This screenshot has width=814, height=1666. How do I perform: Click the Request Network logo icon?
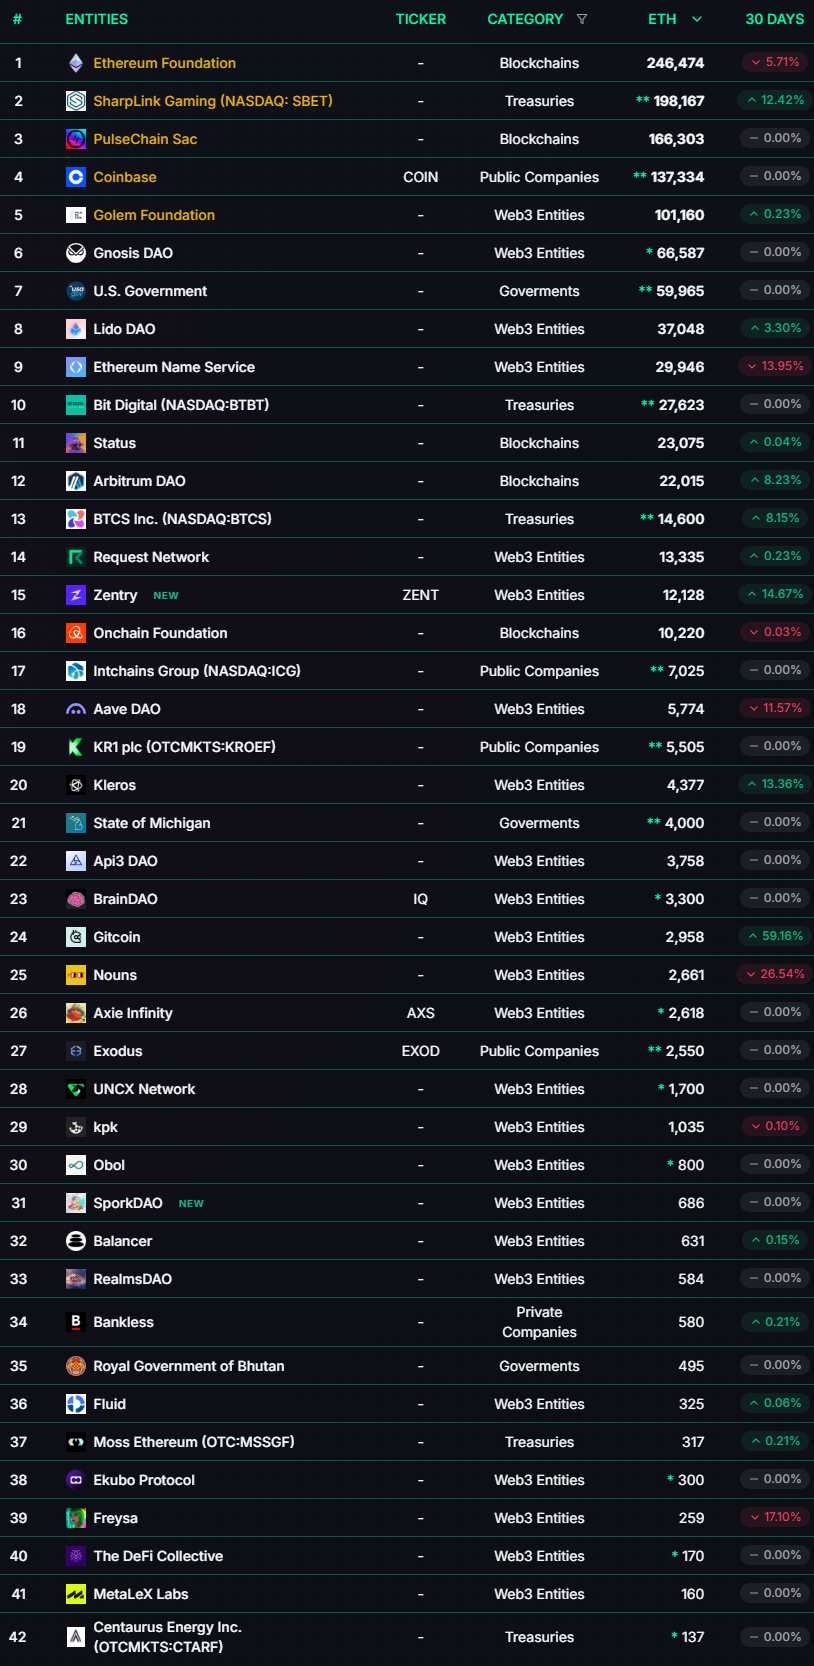(x=76, y=557)
